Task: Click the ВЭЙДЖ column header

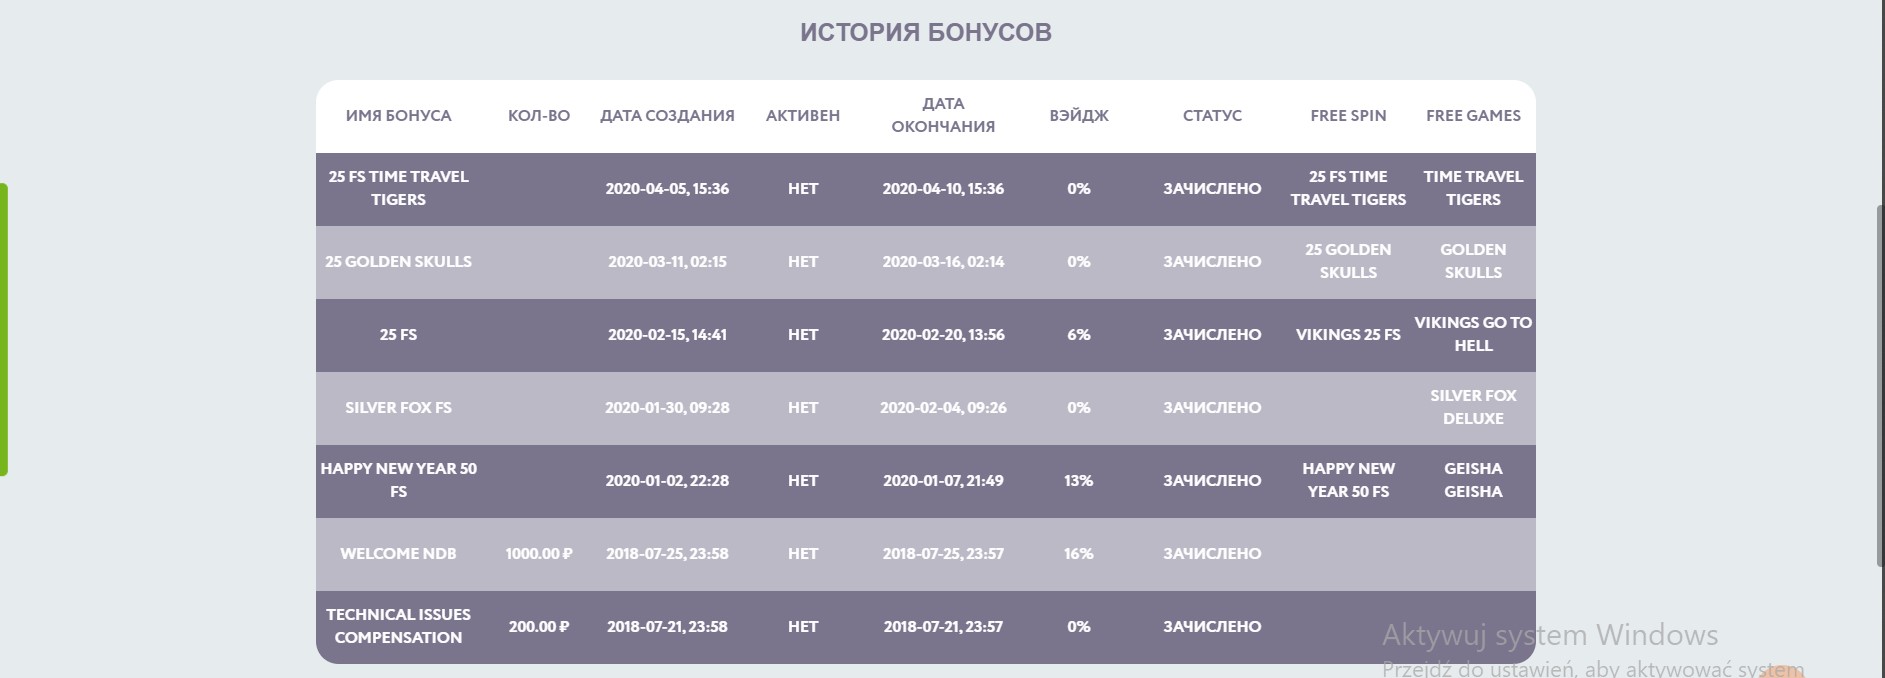Action: (1079, 116)
